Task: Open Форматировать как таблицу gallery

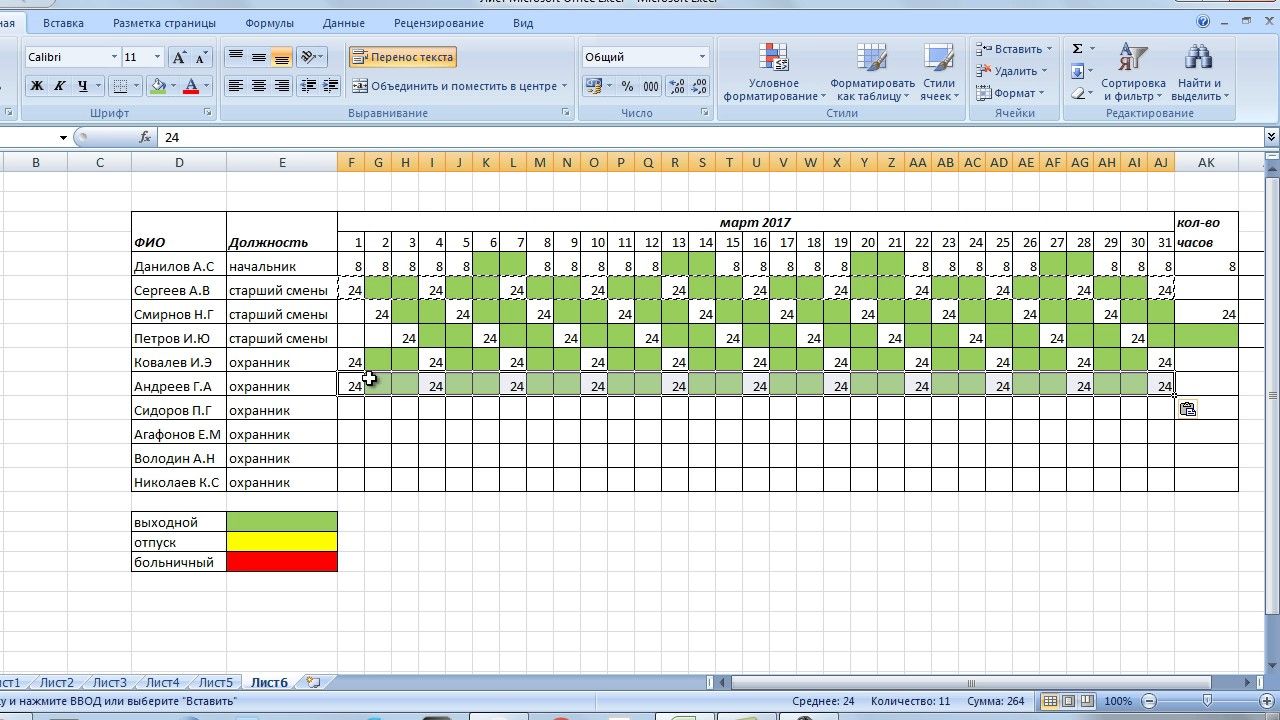Action: 872,72
